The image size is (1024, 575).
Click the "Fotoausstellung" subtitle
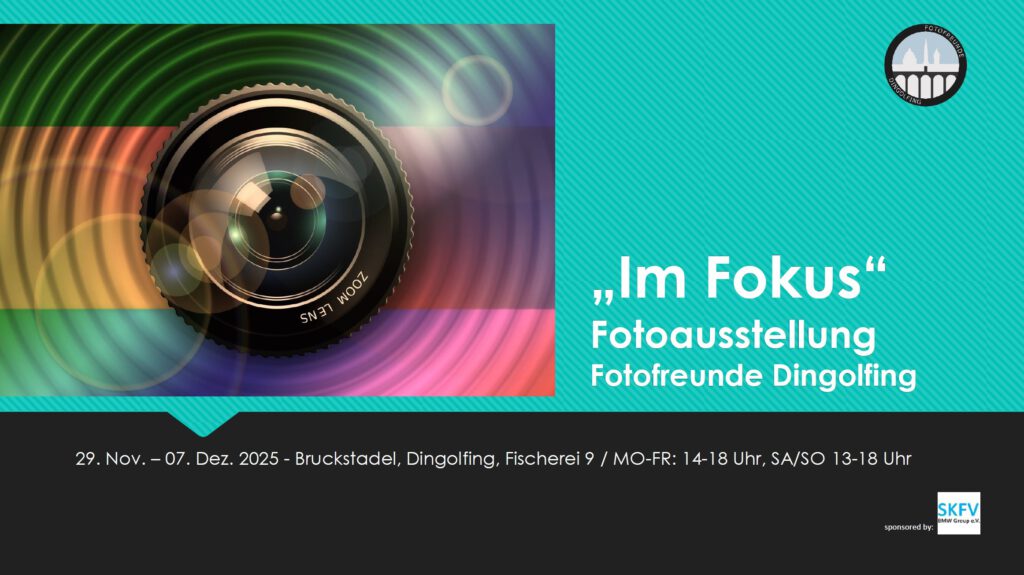click(x=733, y=335)
